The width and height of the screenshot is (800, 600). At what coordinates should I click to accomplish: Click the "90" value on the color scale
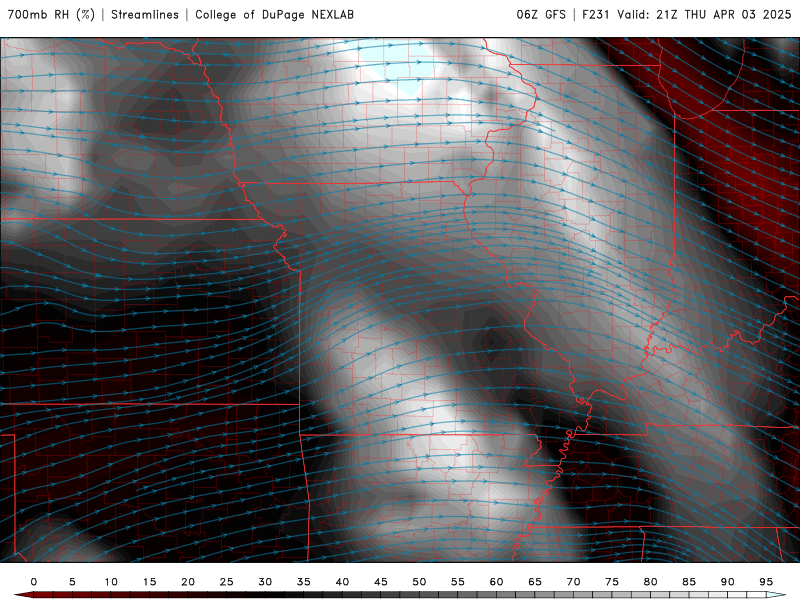[x=728, y=582]
